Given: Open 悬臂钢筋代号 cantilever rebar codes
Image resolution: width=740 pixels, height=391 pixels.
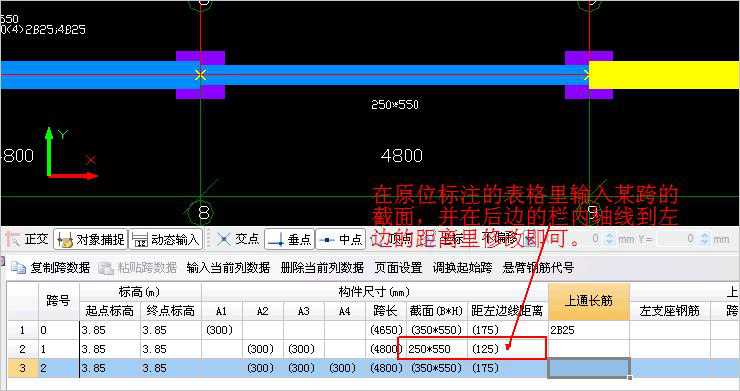Looking at the screenshot, I should tap(538, 268).
